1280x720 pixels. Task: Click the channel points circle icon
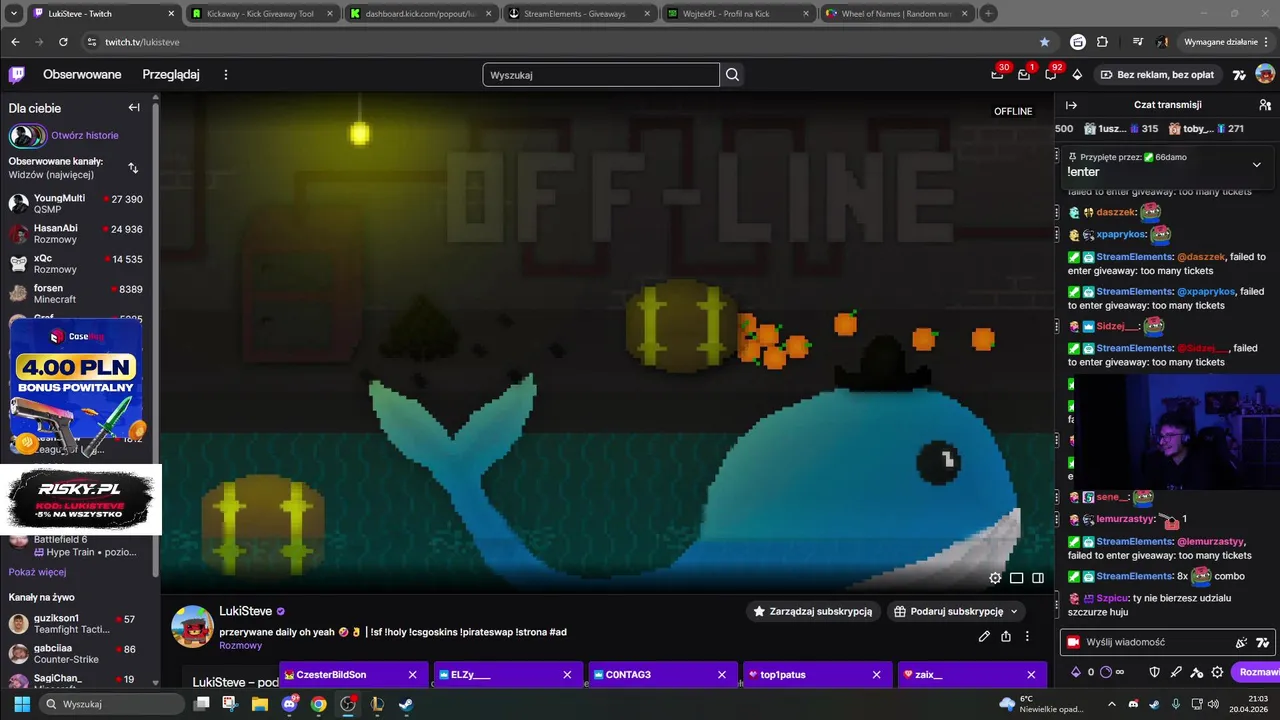(1106, 672)
